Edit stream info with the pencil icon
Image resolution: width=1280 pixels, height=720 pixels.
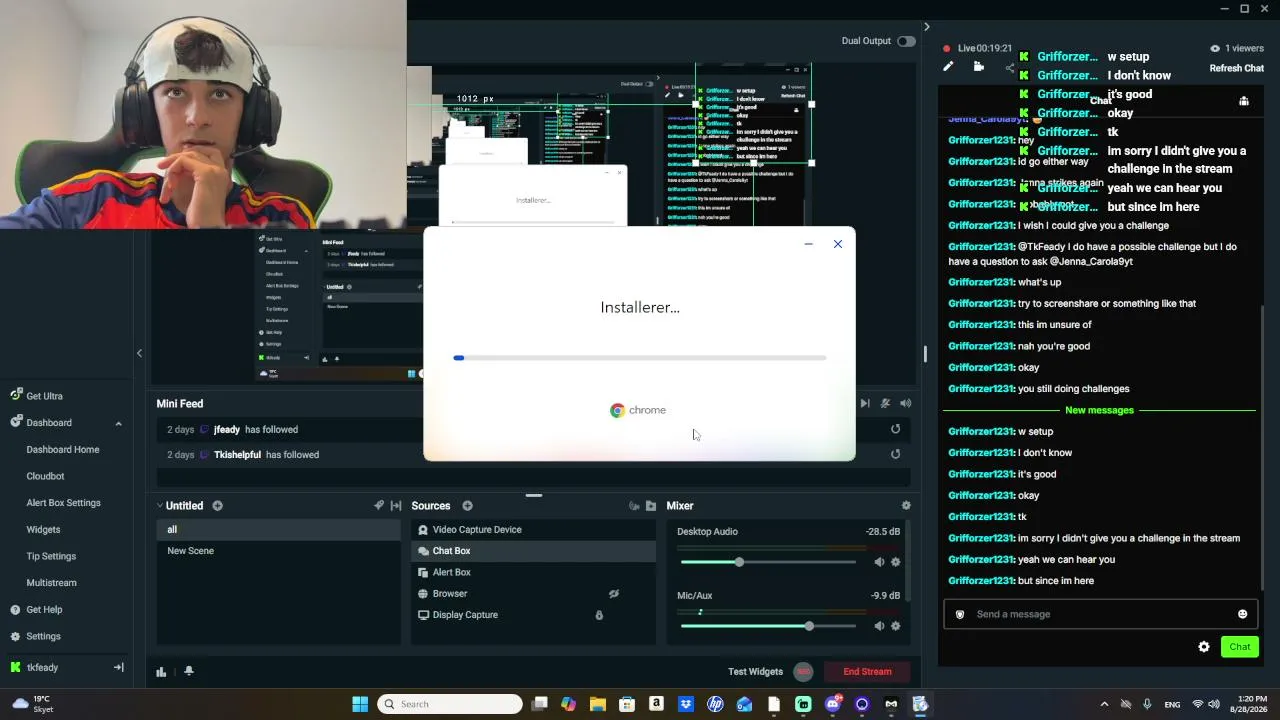pyautogui.click(x=948, y=67)
